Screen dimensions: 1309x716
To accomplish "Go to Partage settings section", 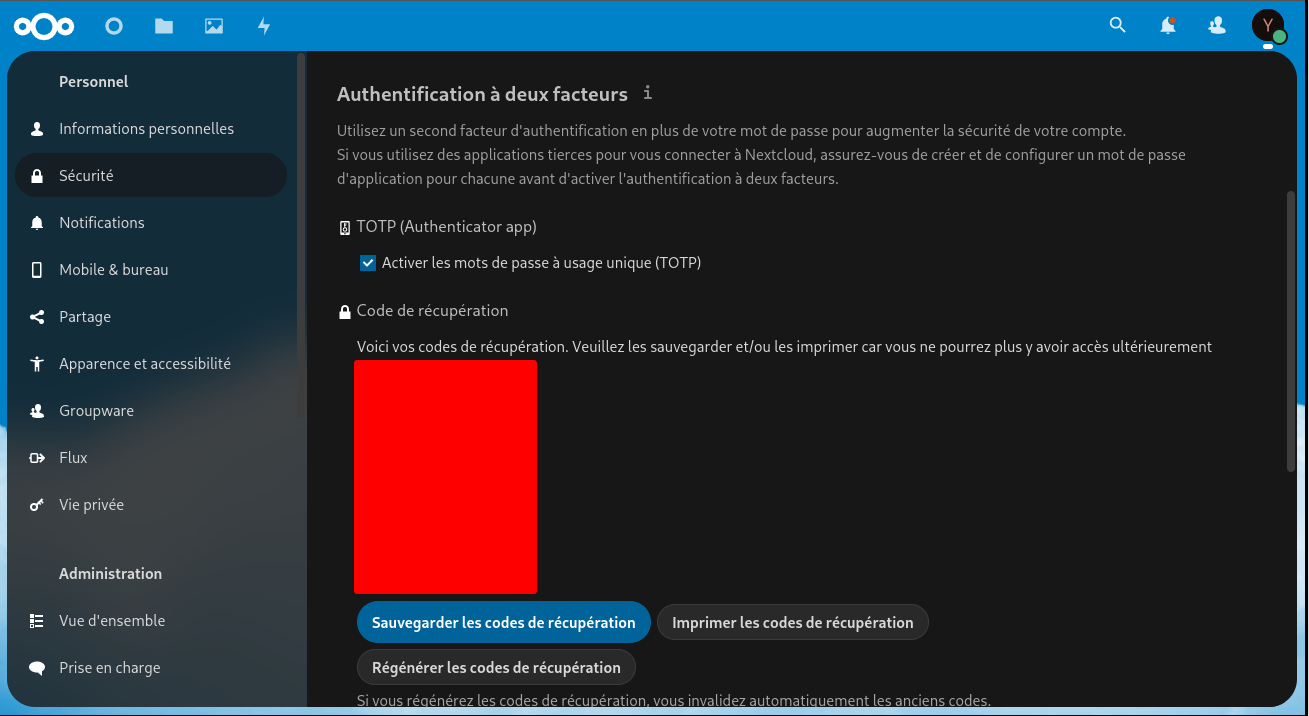I will coord(85,317).
